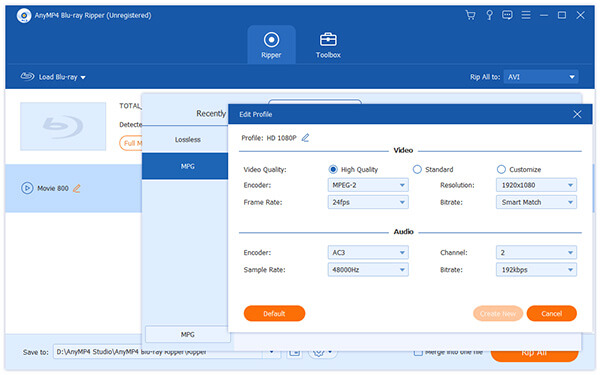This screenshot has width=600, height=375.
Task: Click the AnyMP4 app logo
Action: 24,16
